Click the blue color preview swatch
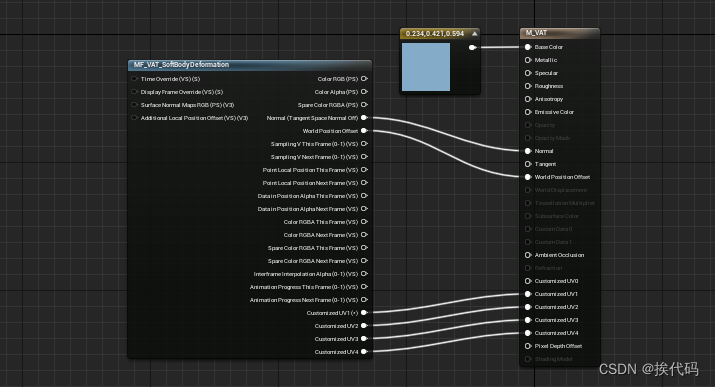Image resolution: width=715 pixels, height=387 pixels. coord(426,67)
